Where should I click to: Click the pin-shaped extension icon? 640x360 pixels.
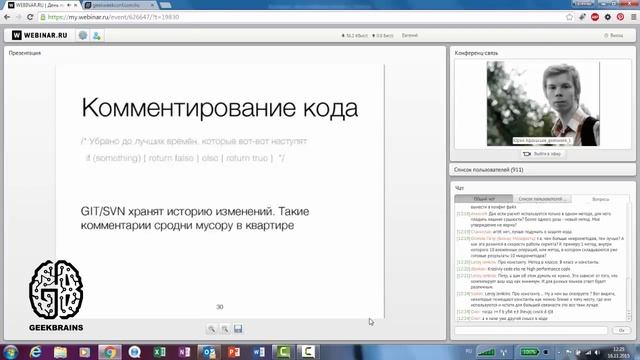[582, 17]
